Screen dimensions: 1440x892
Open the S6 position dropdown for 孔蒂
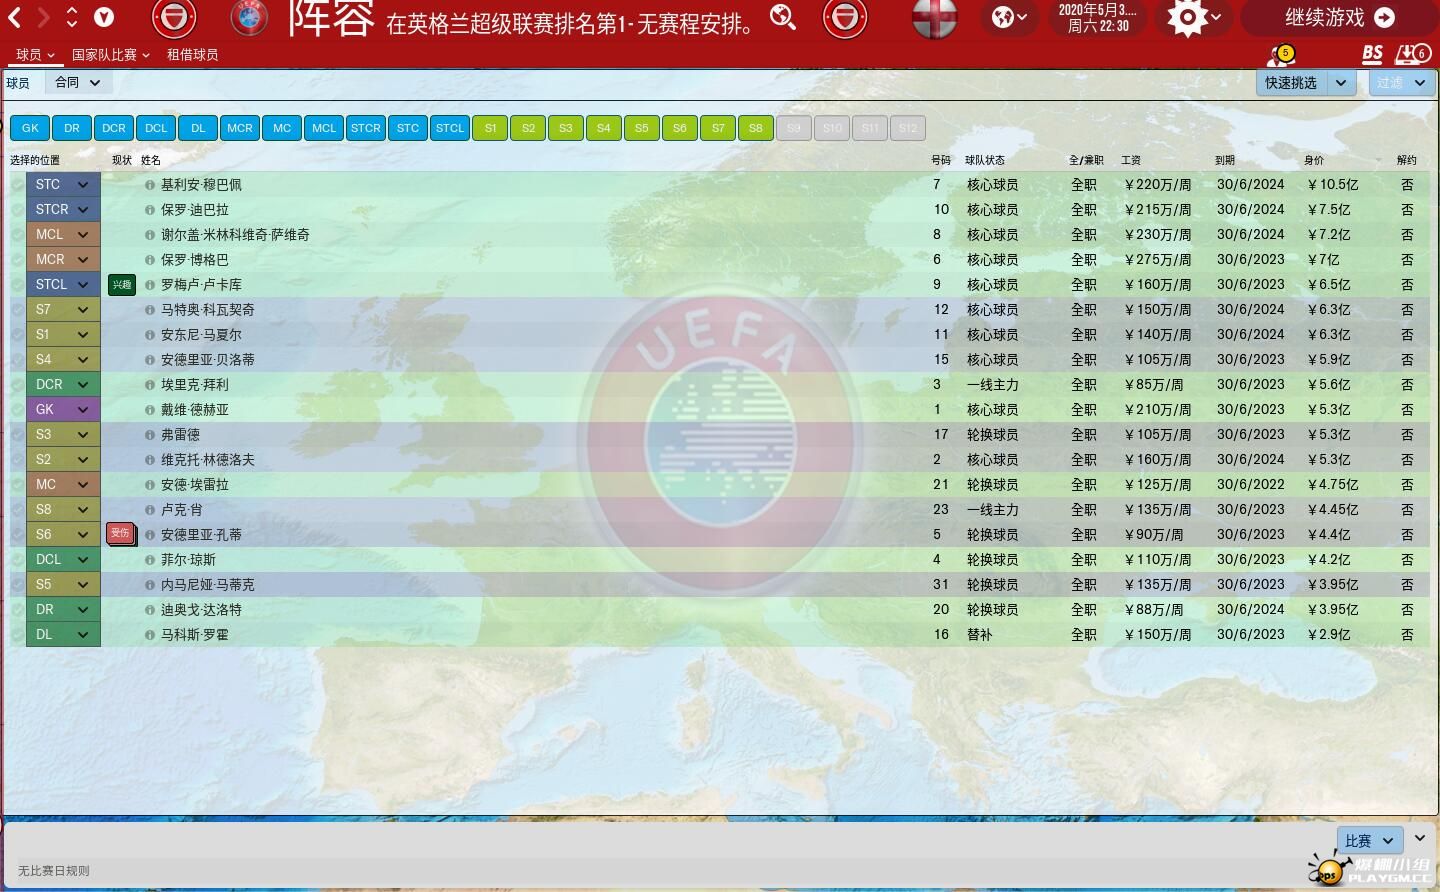(x=63, y=535)
